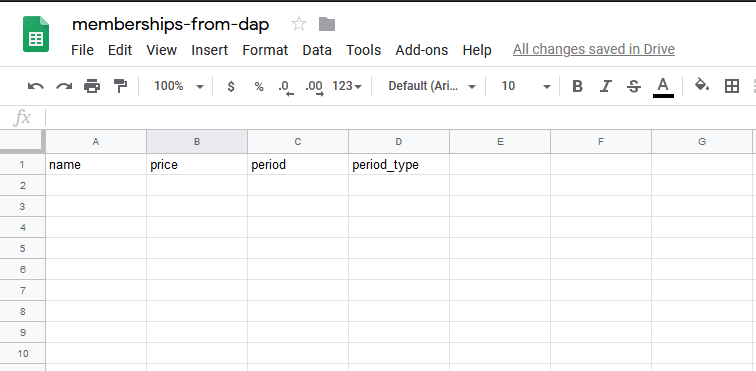Open the fill color bucket
The image size is (756, 371).
pyautogui.click(x=702, y=86)
